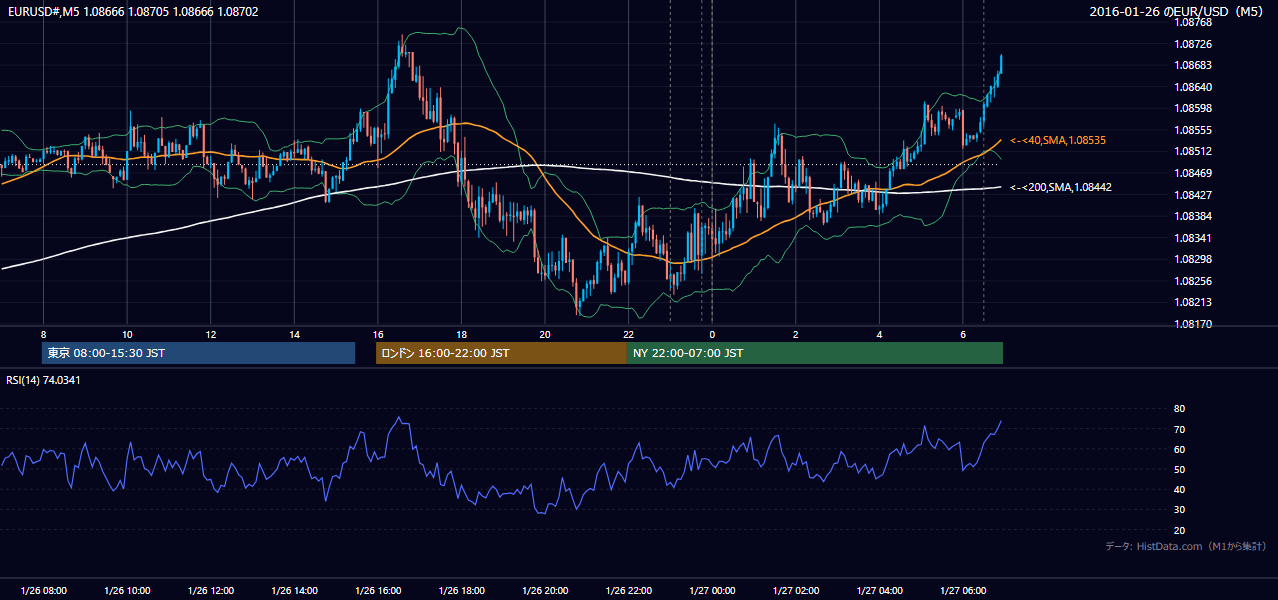Click the NY 22:00-07:00 JST session bar
The width and height of the screenshot is (1278, 600).
(815, 353)
